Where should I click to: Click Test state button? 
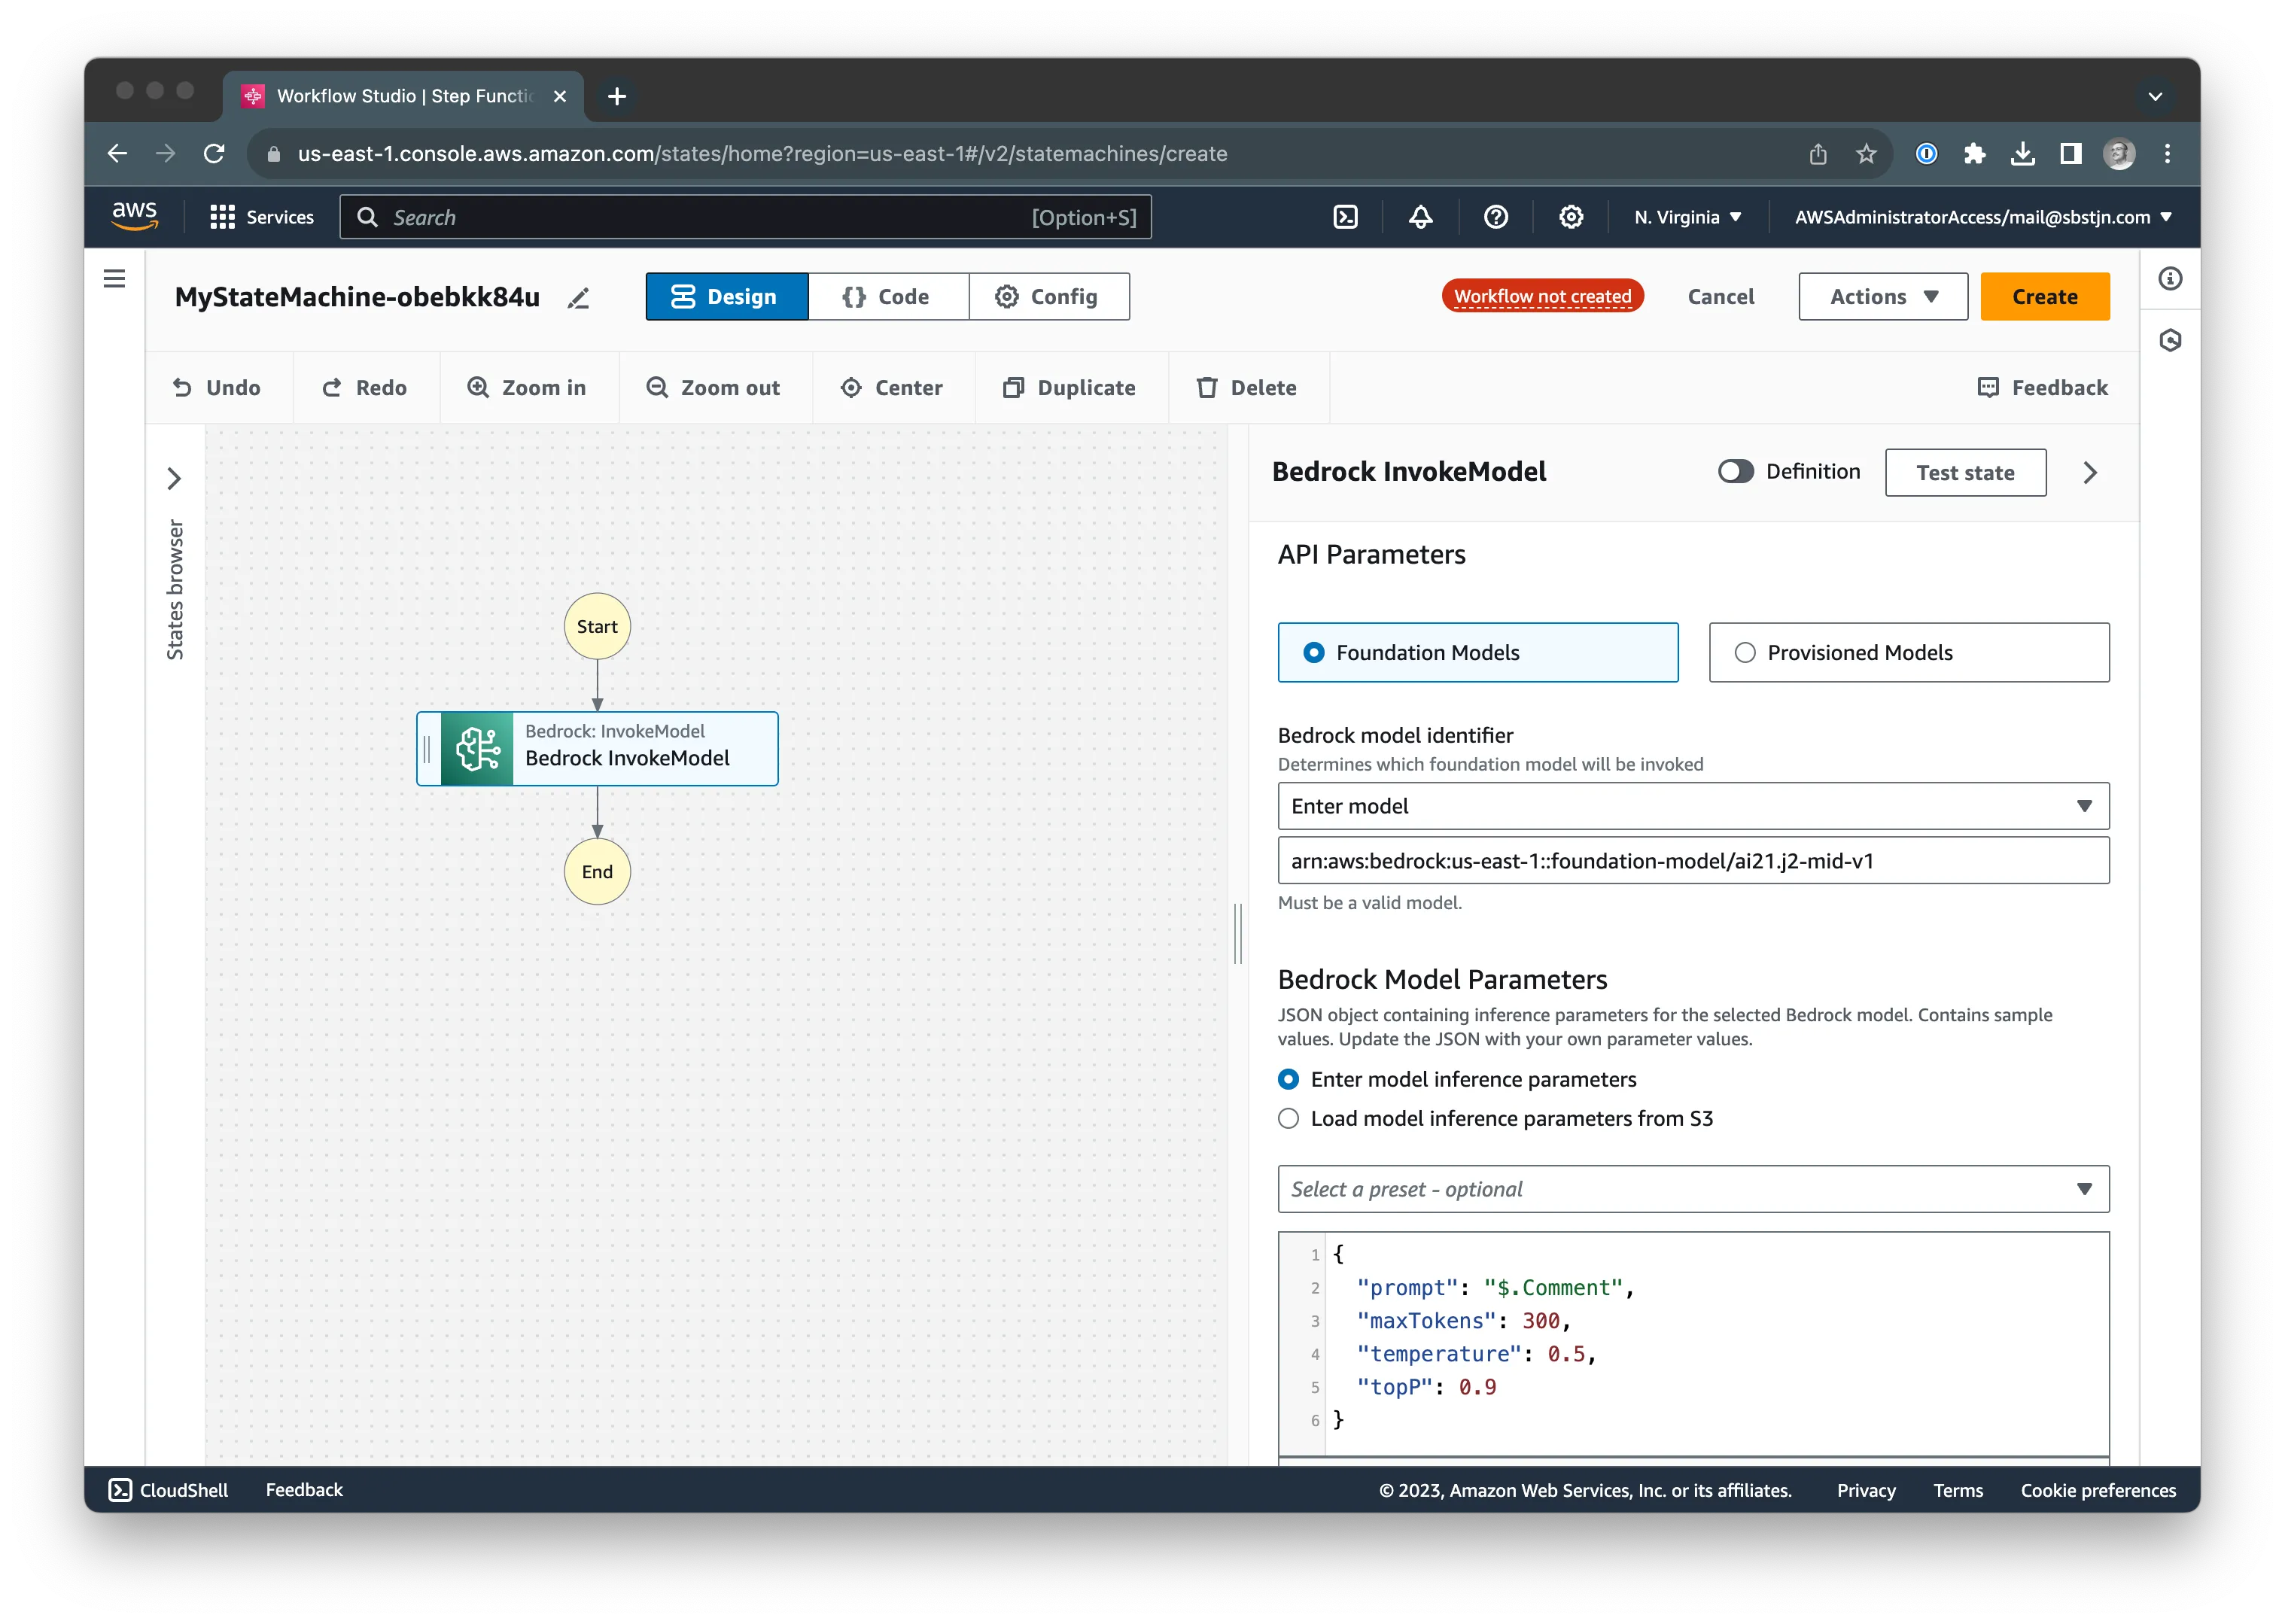pyautogui.click(x=1964, y=472)
